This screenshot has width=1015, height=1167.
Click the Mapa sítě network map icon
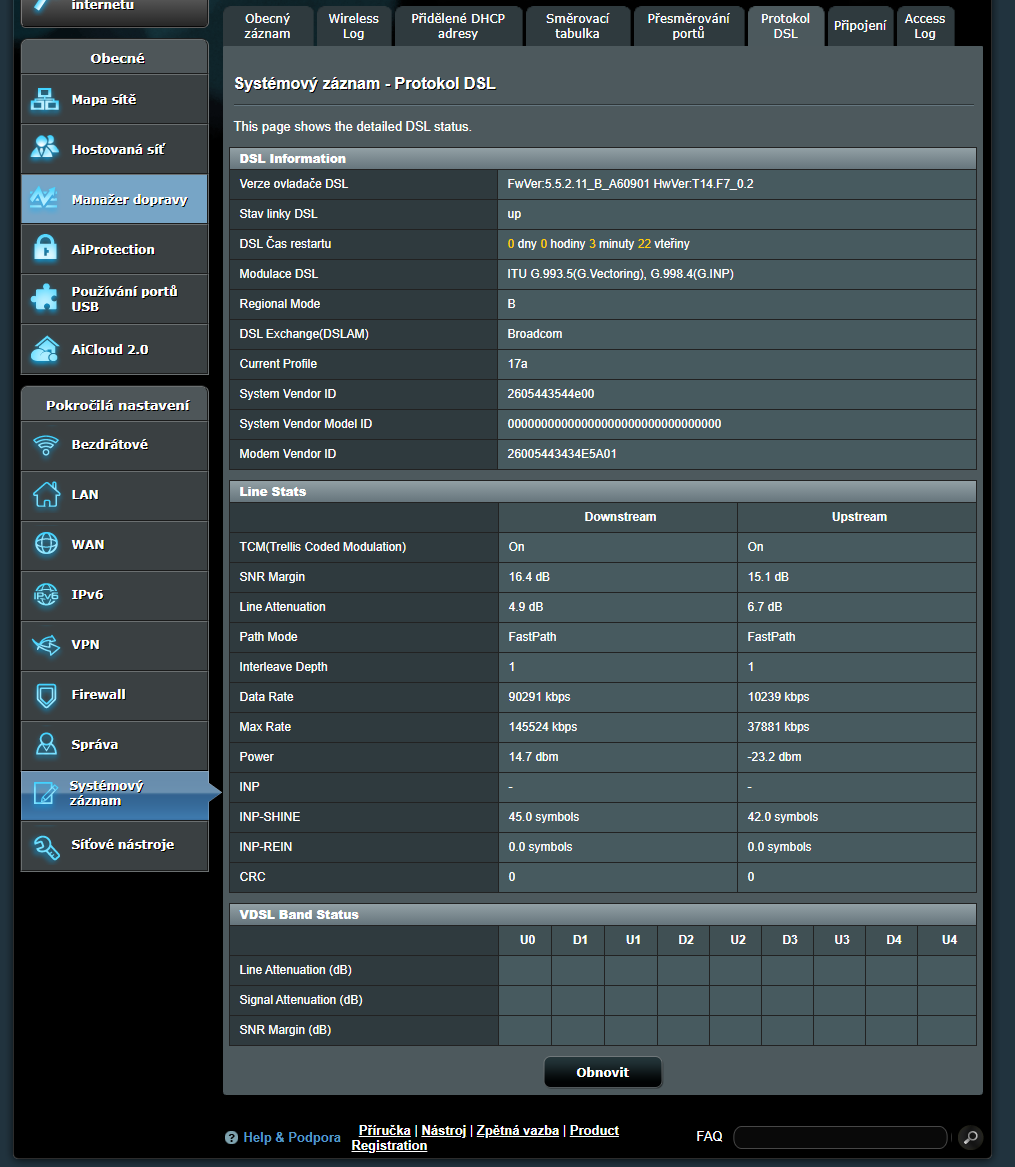tap(46, 100)
